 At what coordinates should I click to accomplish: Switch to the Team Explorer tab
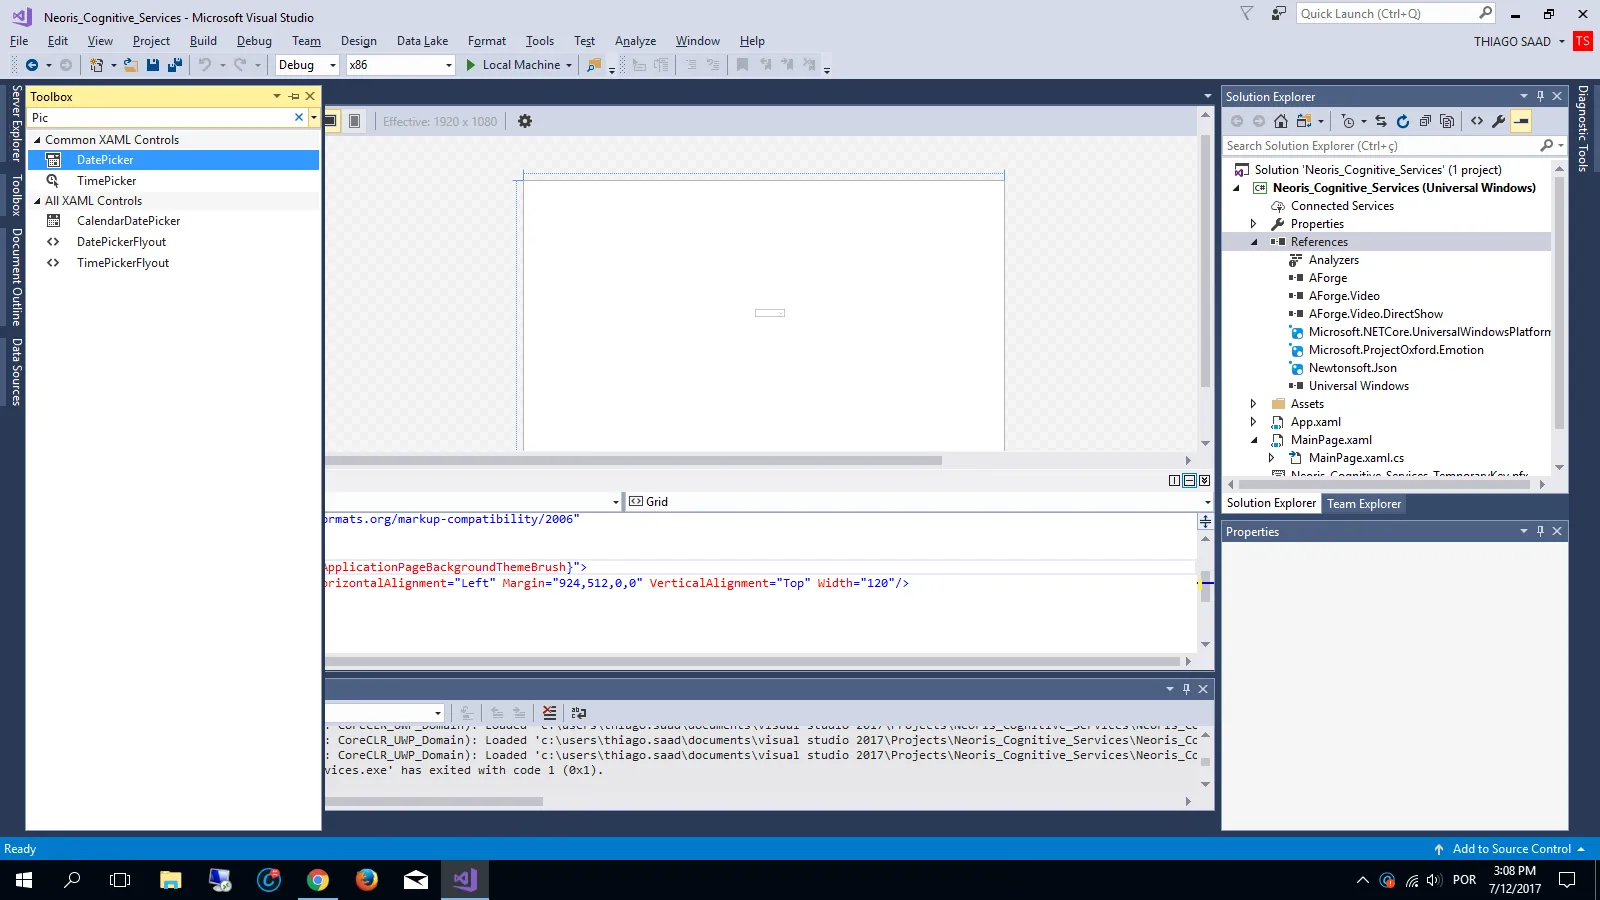[1364, 504]
